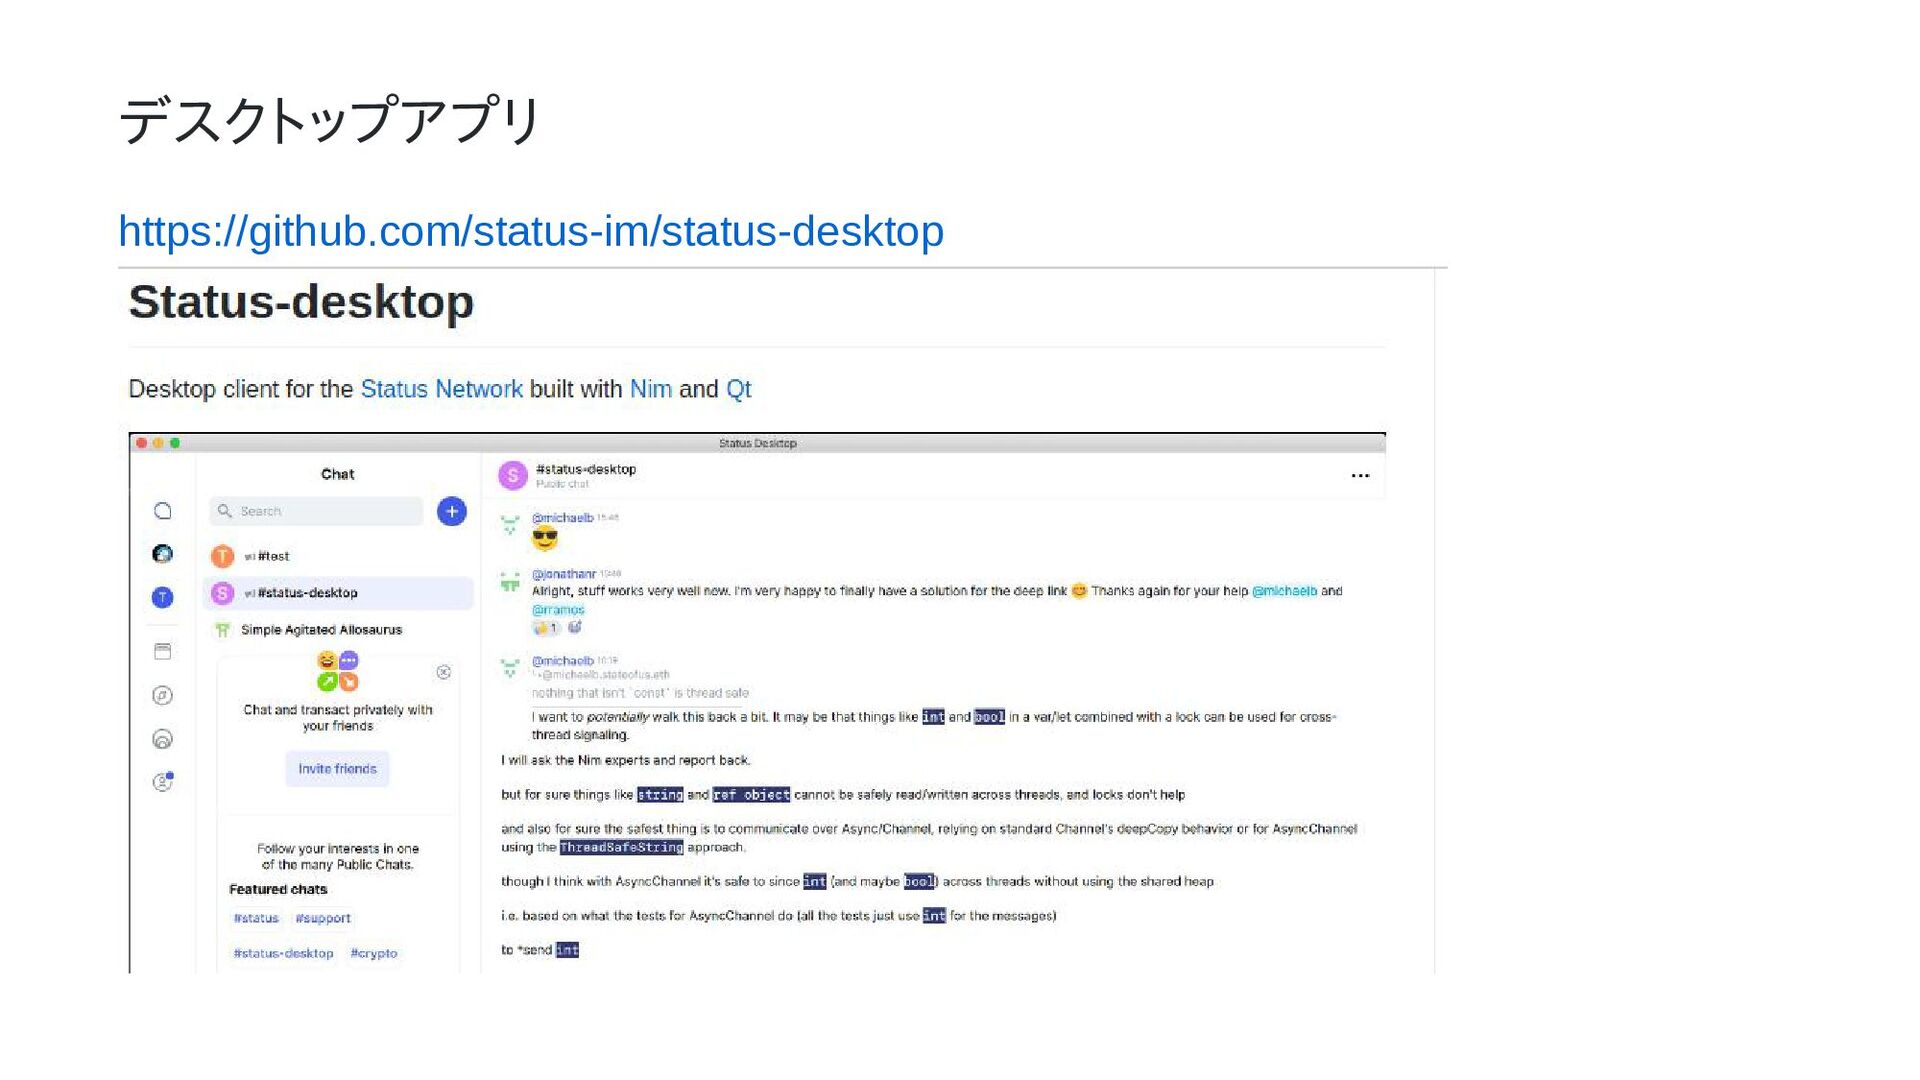Image resolution: width=1920 pixels, height=1080 pixels.
Task: Open the Qt link in the description
Action: coord(738,389)
